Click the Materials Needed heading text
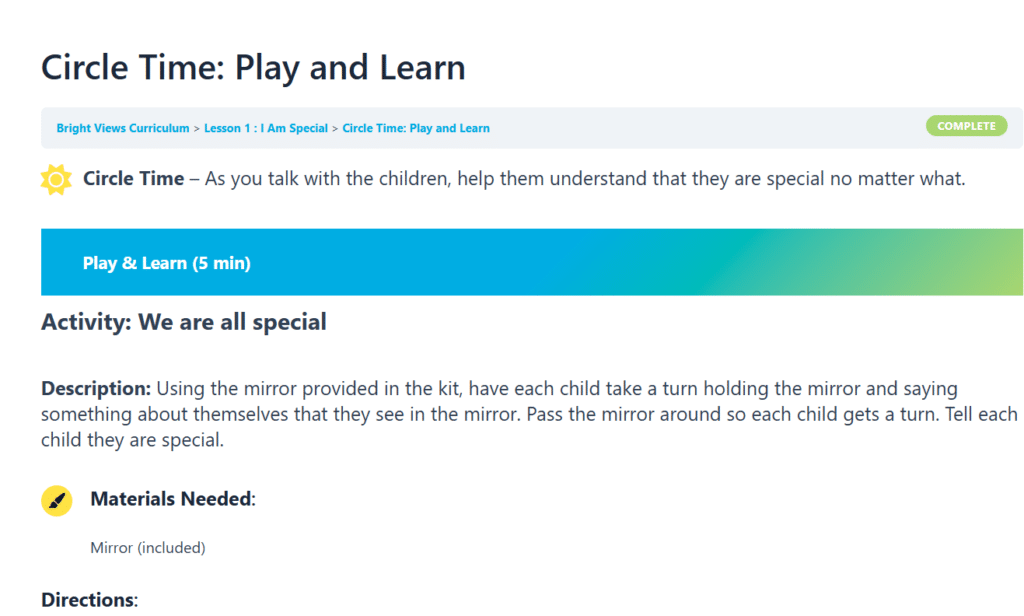This screenshot has width=1024, height=616. pos(172,499)
